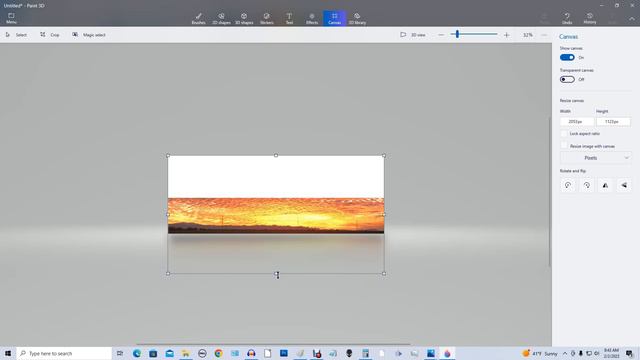Viewport: 640px width, 360px height.
Task: Click the top-left canvas resize handle
Action: coord(168,156)
